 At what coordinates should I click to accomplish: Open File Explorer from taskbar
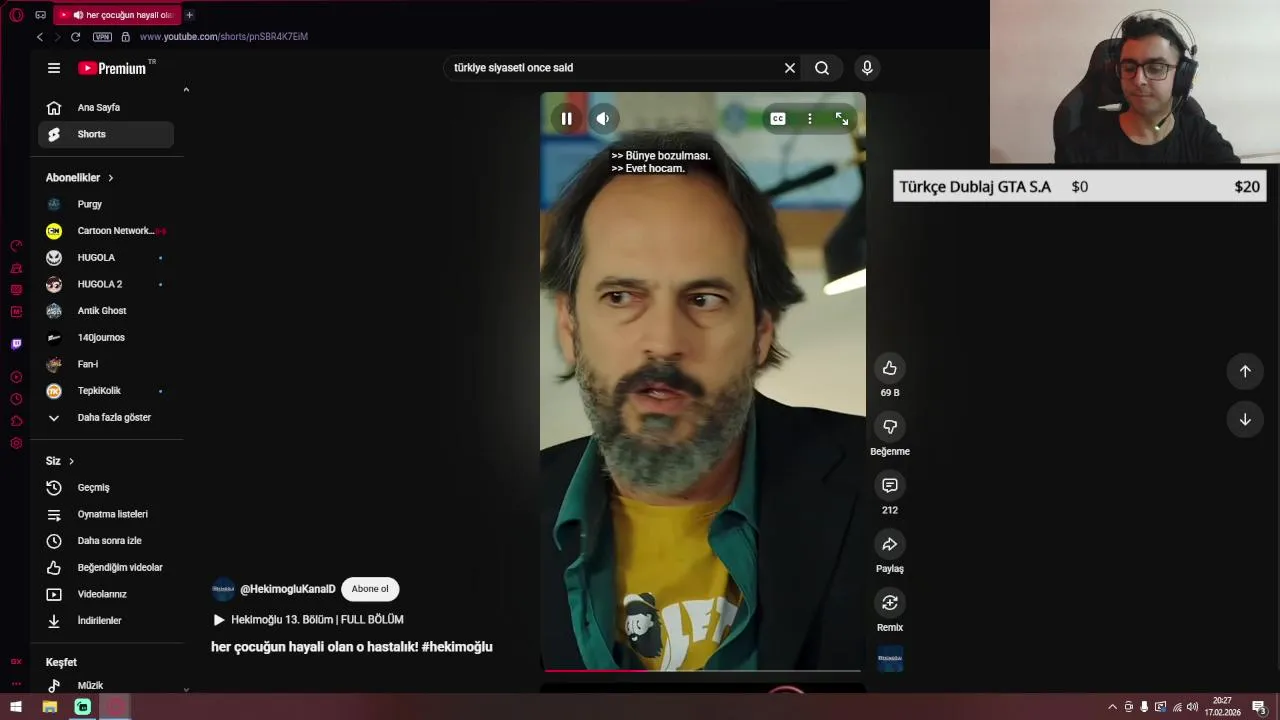click(x=50, y=707)
